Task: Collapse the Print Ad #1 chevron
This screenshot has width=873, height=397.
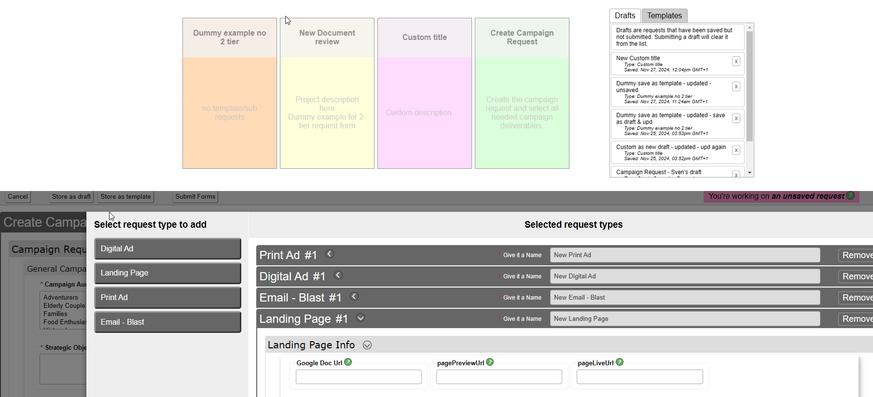Action: [329, 254]
